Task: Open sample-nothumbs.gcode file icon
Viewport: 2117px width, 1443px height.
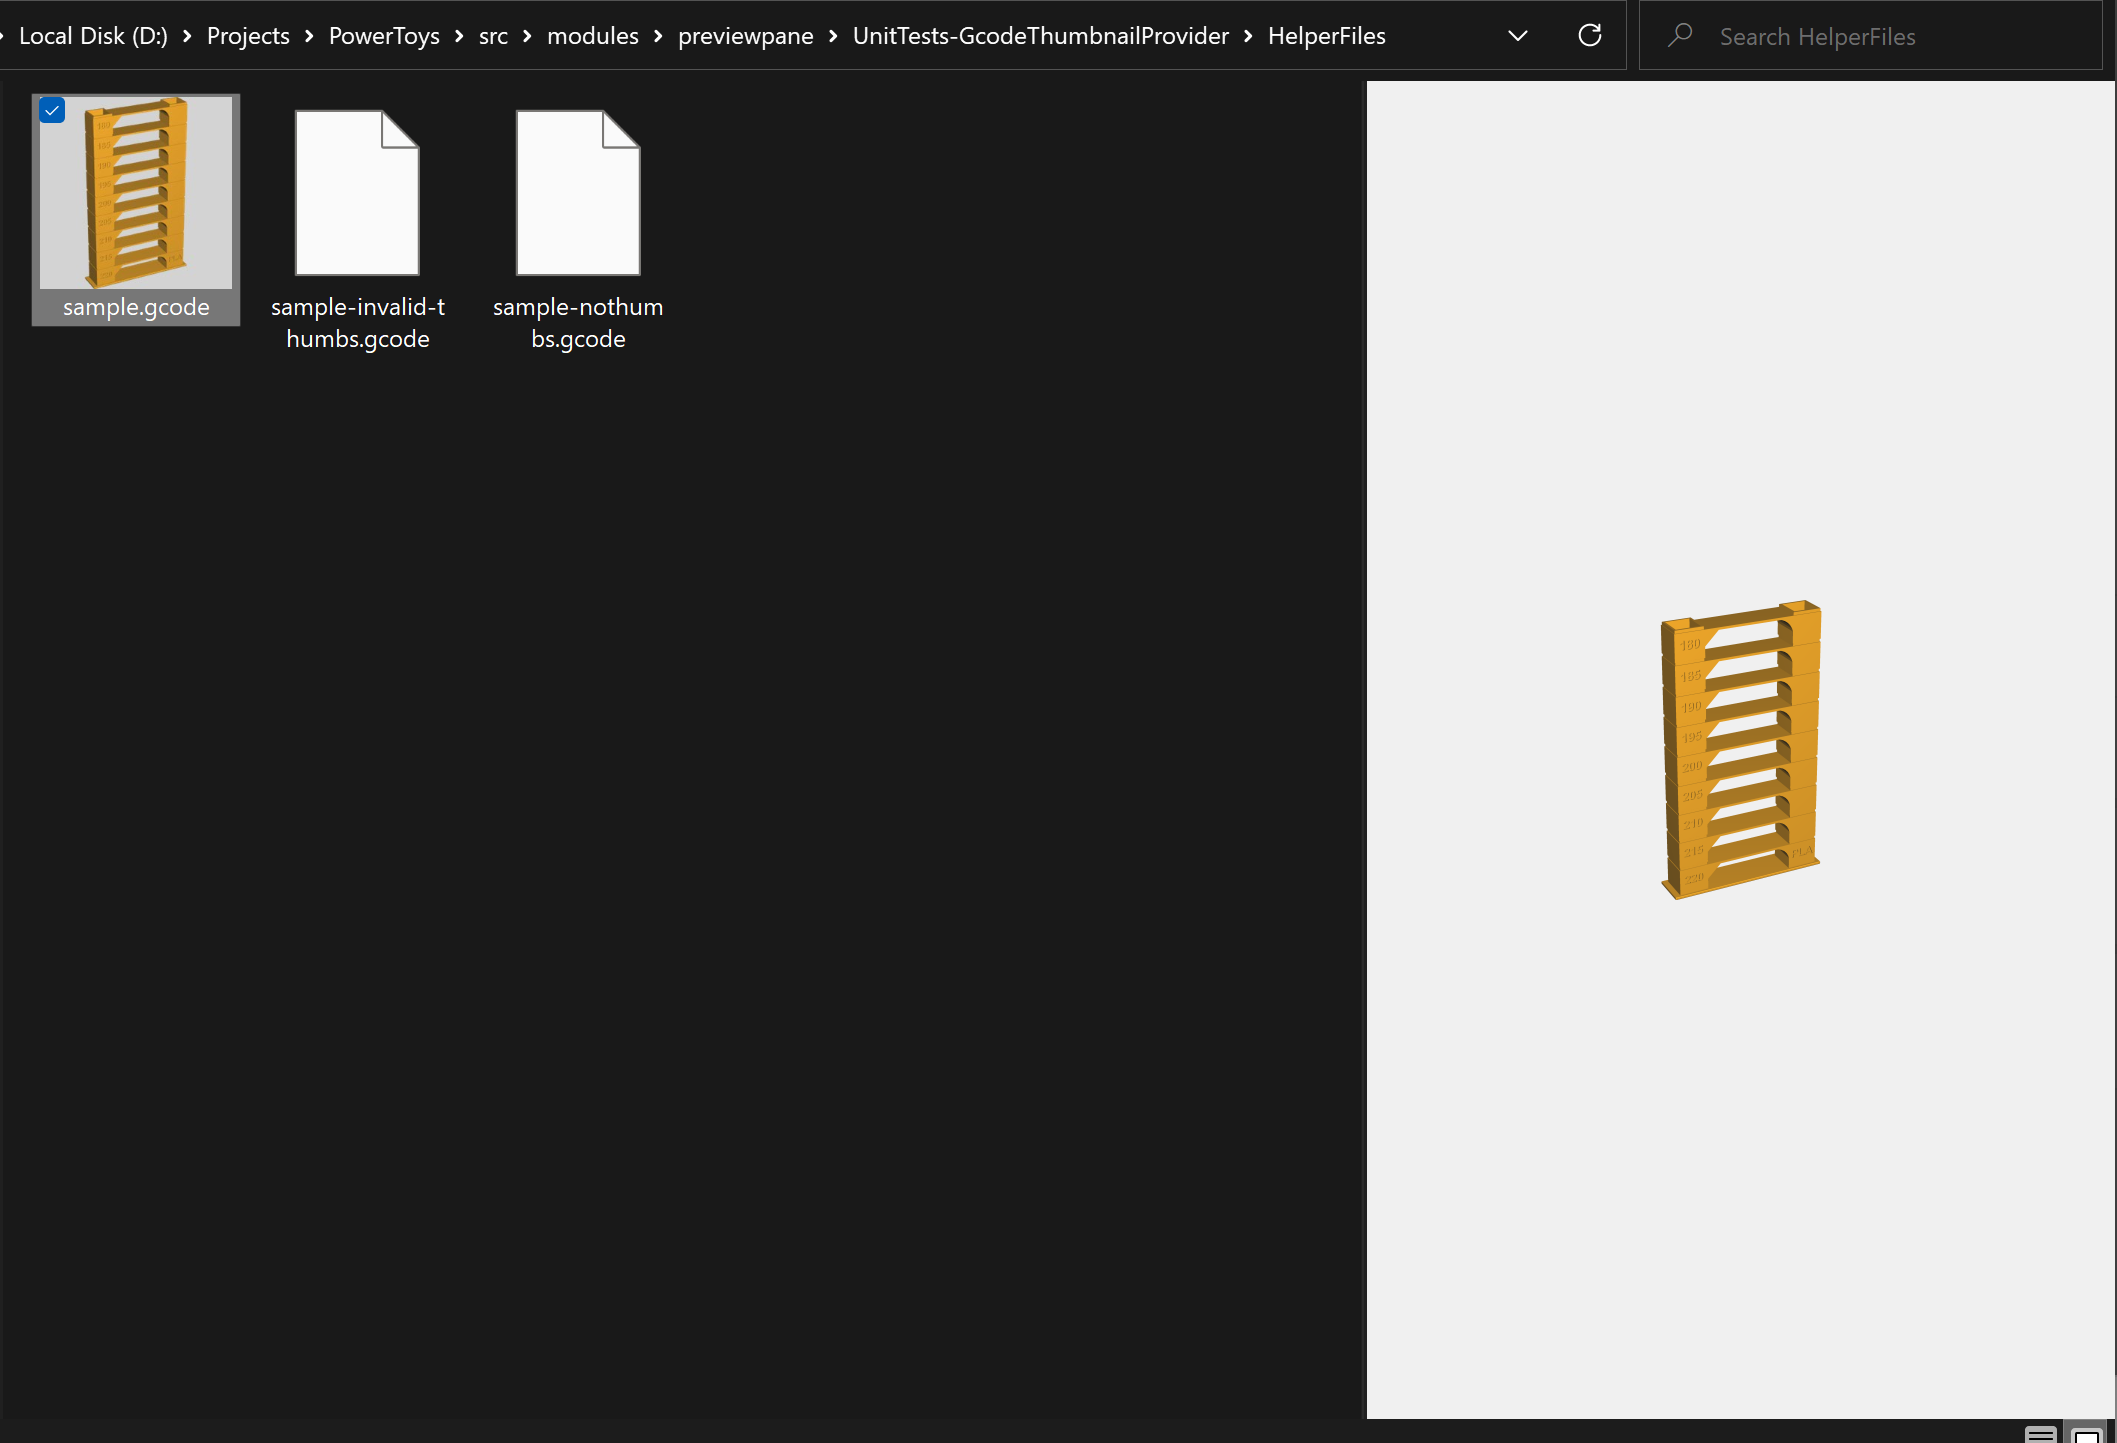Action: (578, 192)
